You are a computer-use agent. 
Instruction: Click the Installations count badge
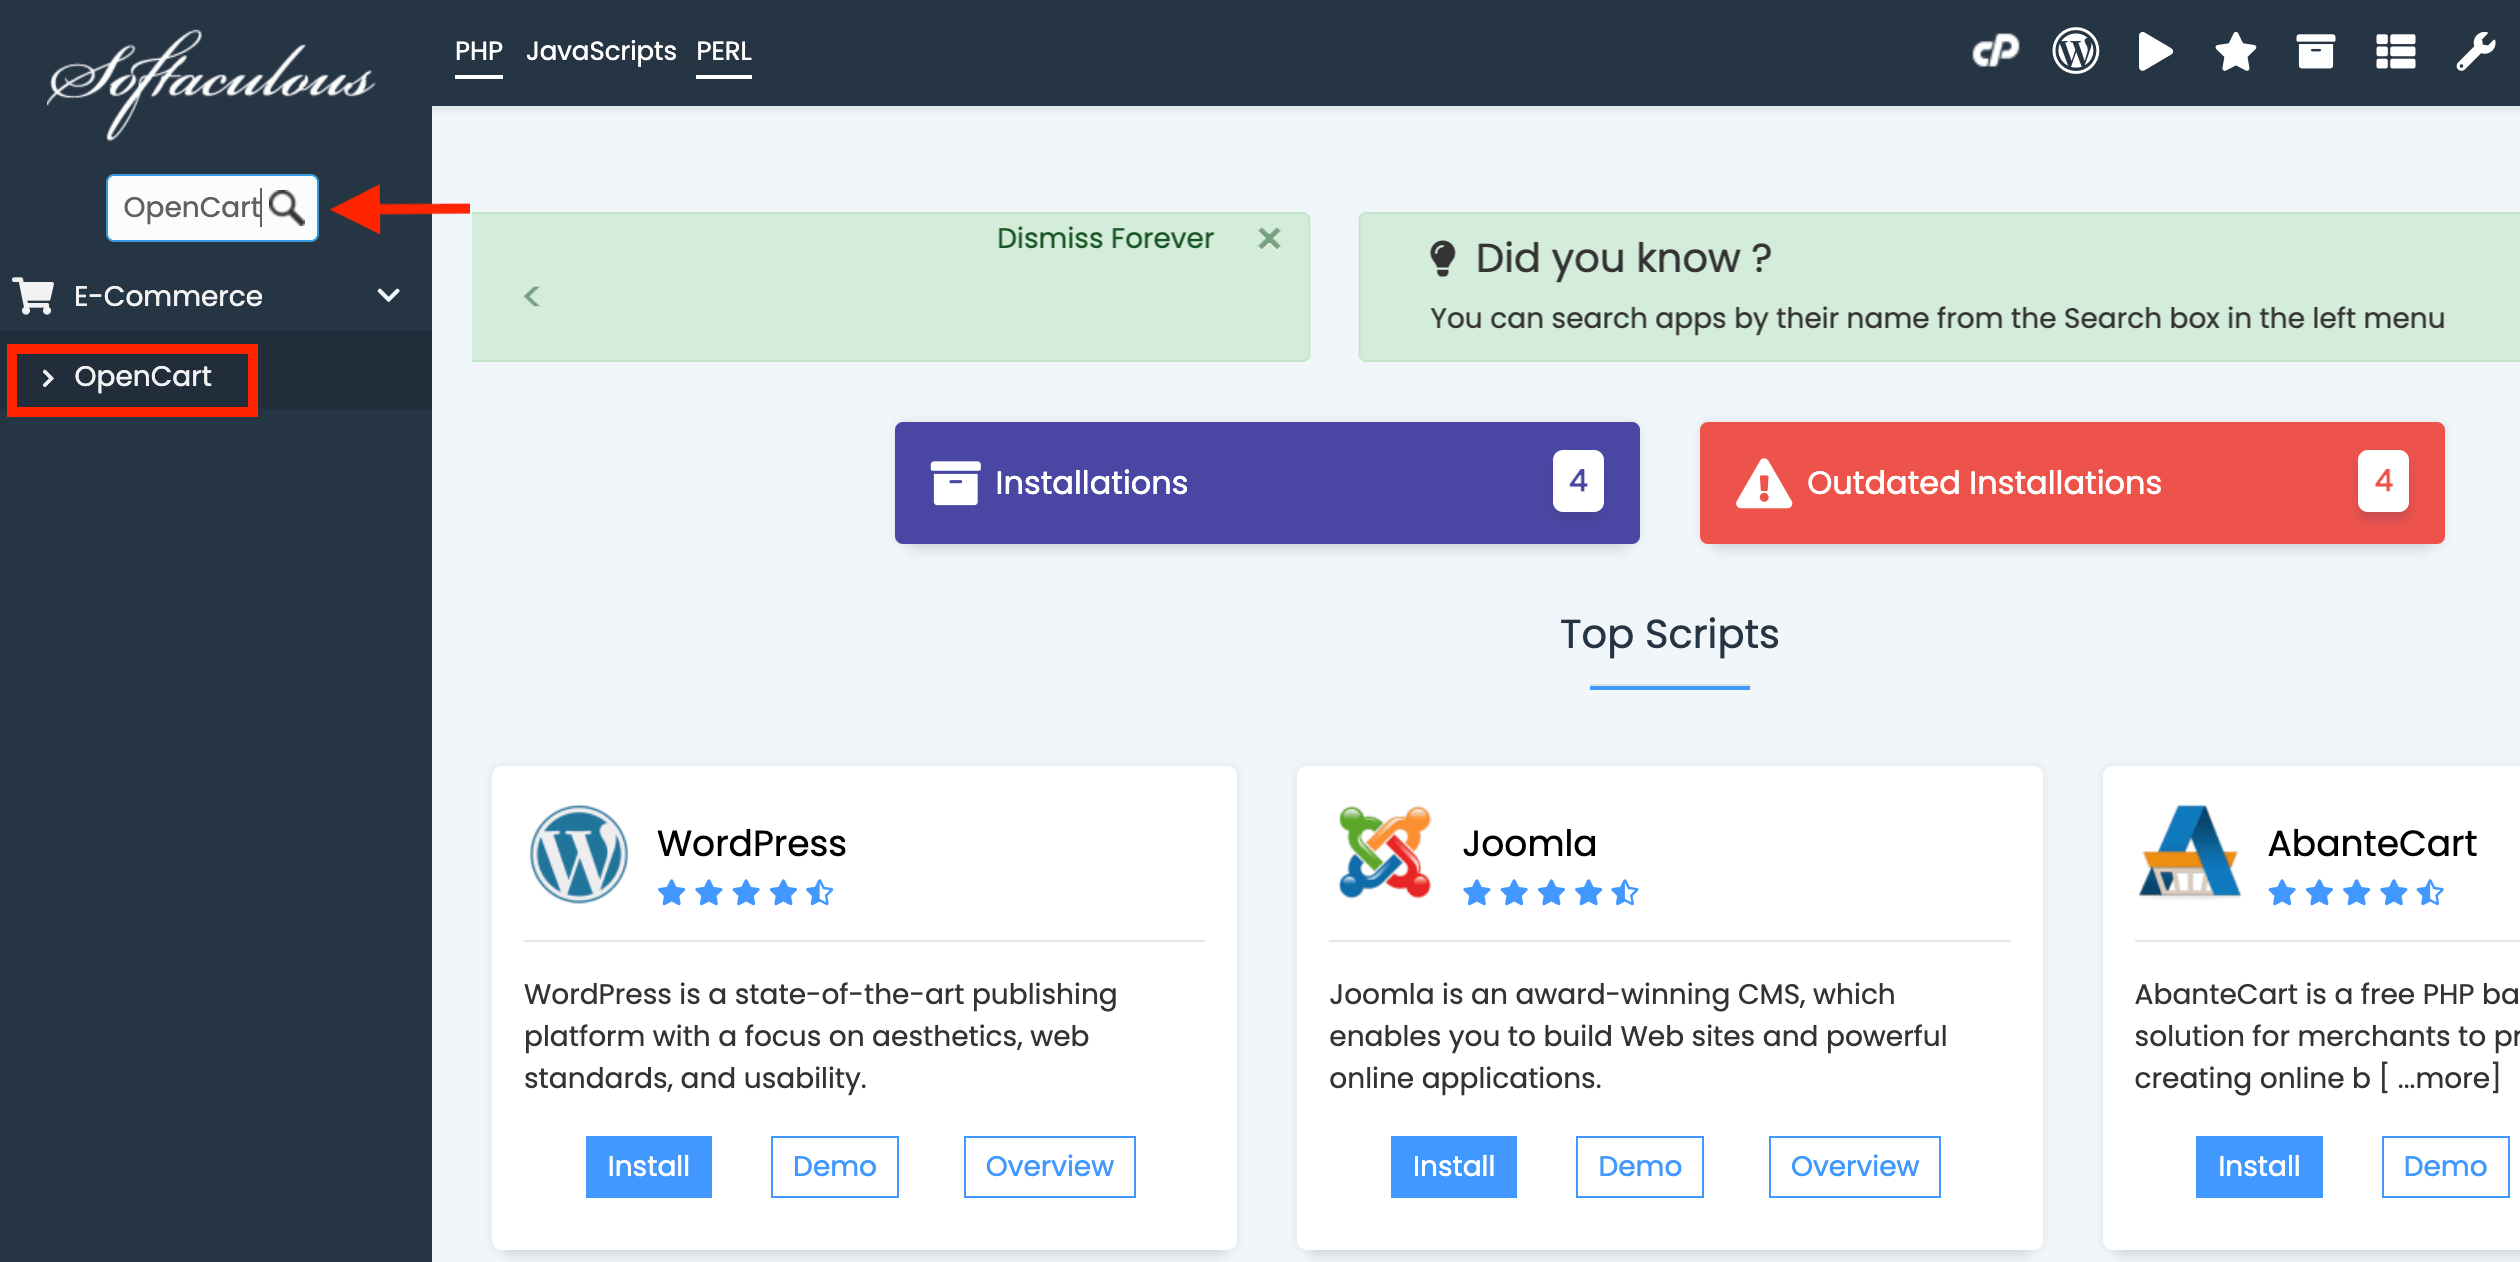click(x=1578, y=481)
